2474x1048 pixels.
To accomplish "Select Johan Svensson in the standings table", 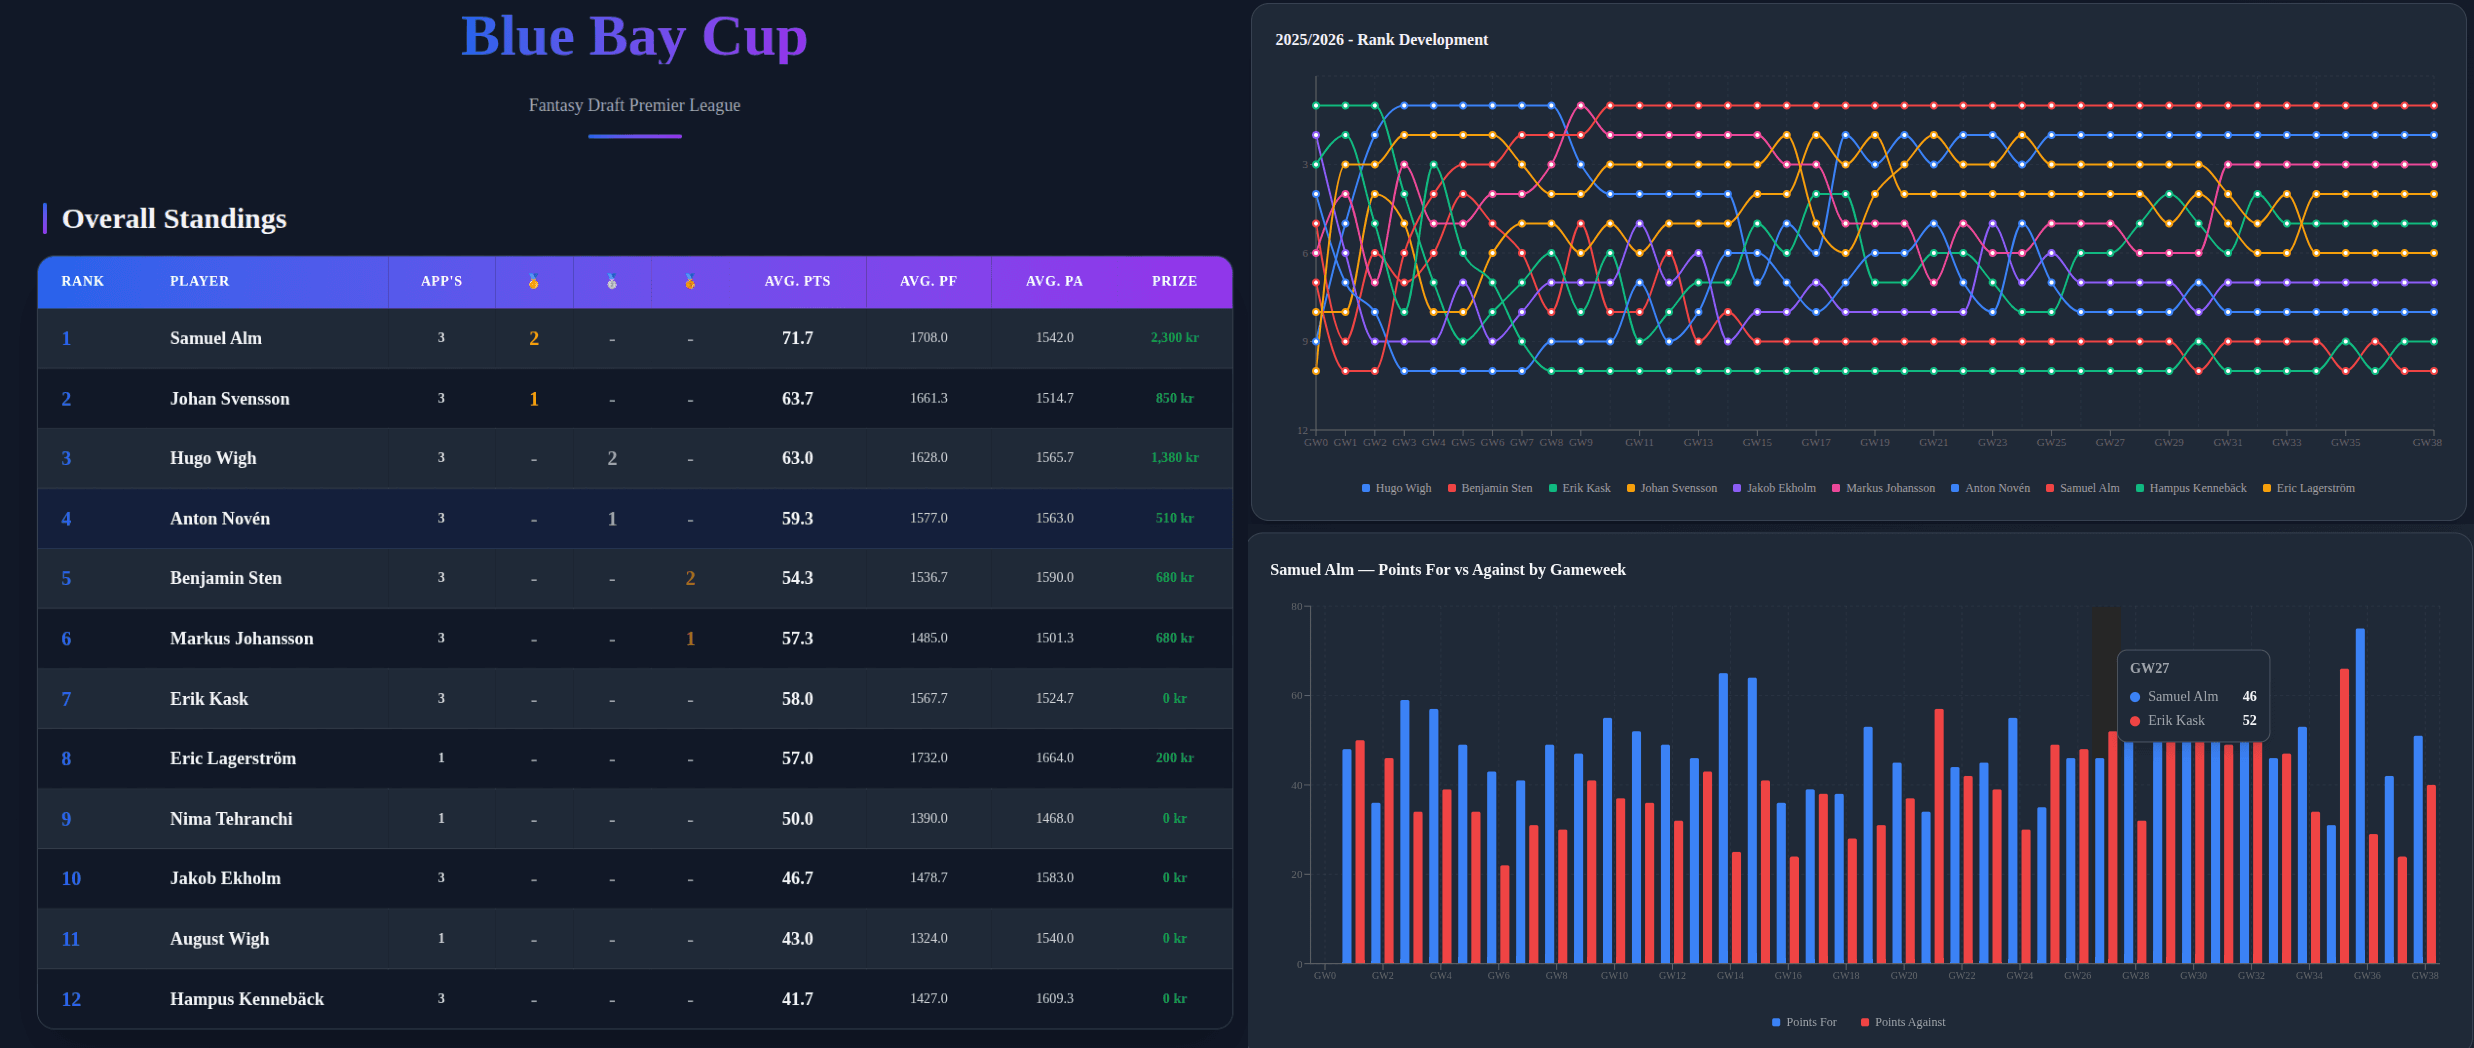I will (x=230, y=398).
